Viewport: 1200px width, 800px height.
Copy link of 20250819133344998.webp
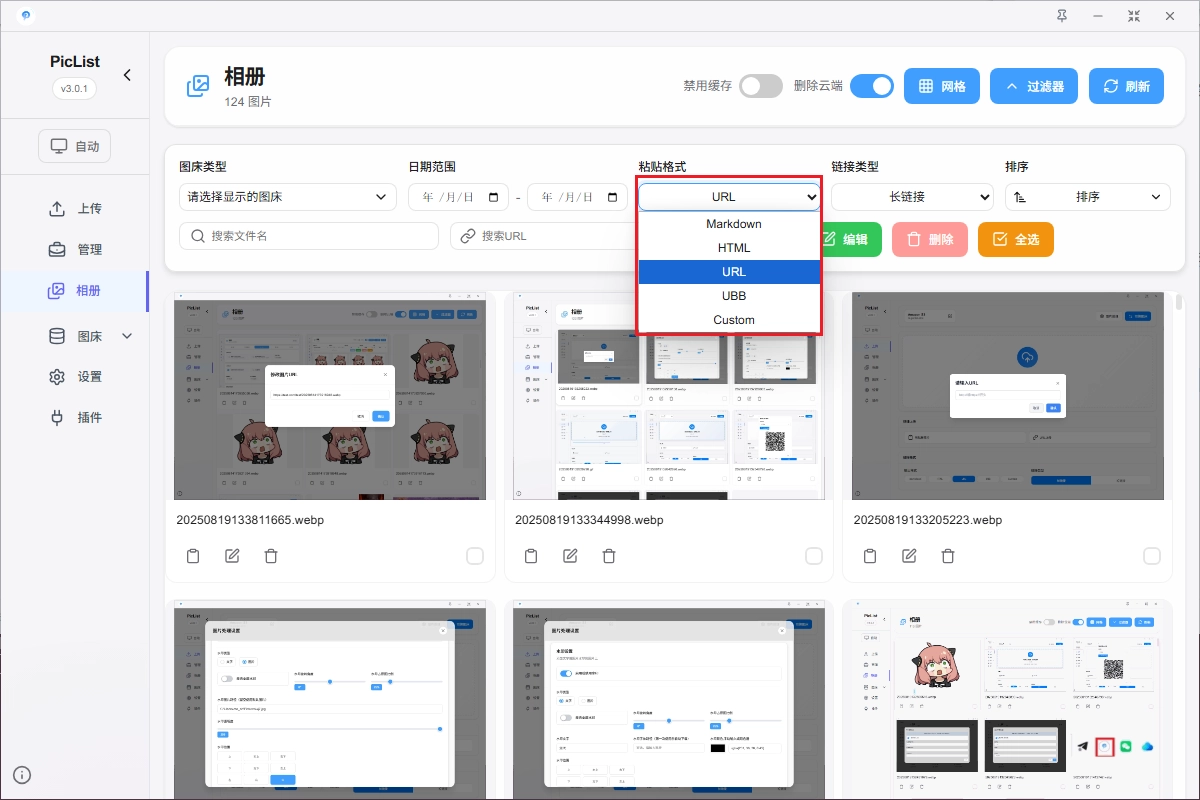tap(532, 556)
